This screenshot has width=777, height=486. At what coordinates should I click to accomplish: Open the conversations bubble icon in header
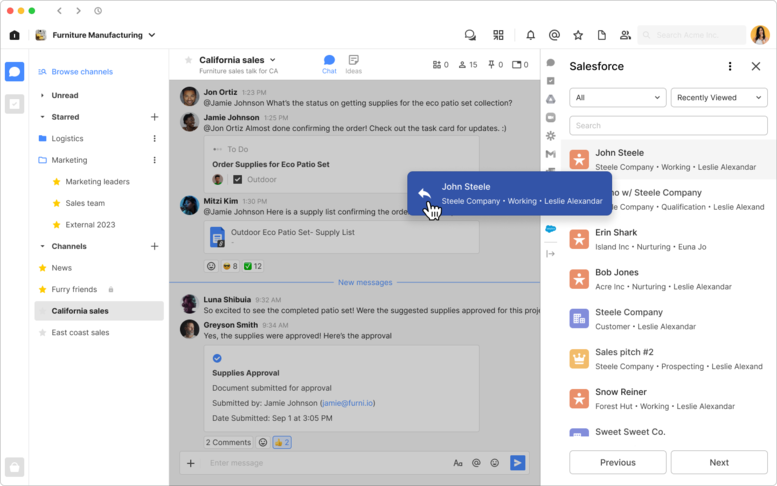click(470, 35)
